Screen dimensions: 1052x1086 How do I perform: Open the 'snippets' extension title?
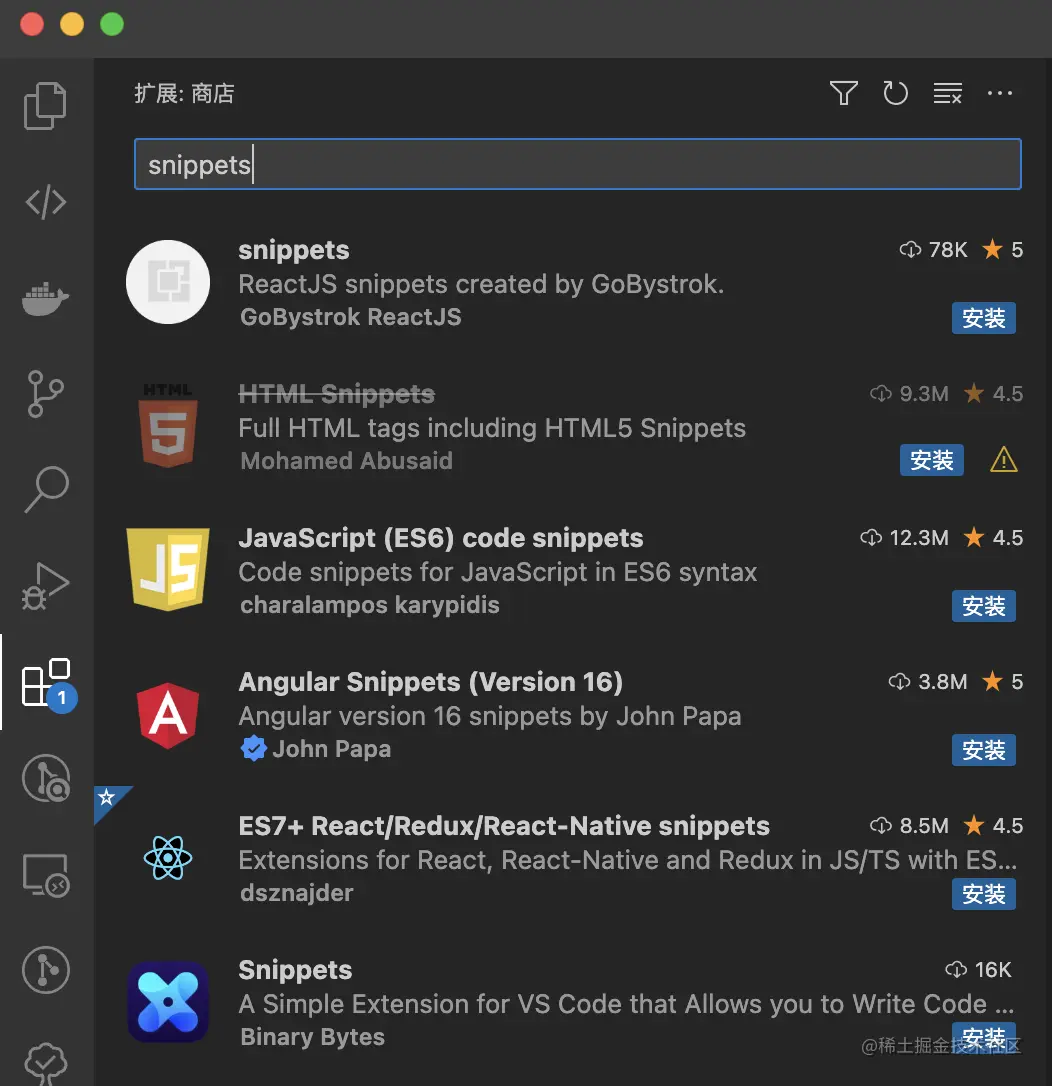coord(294,251)
